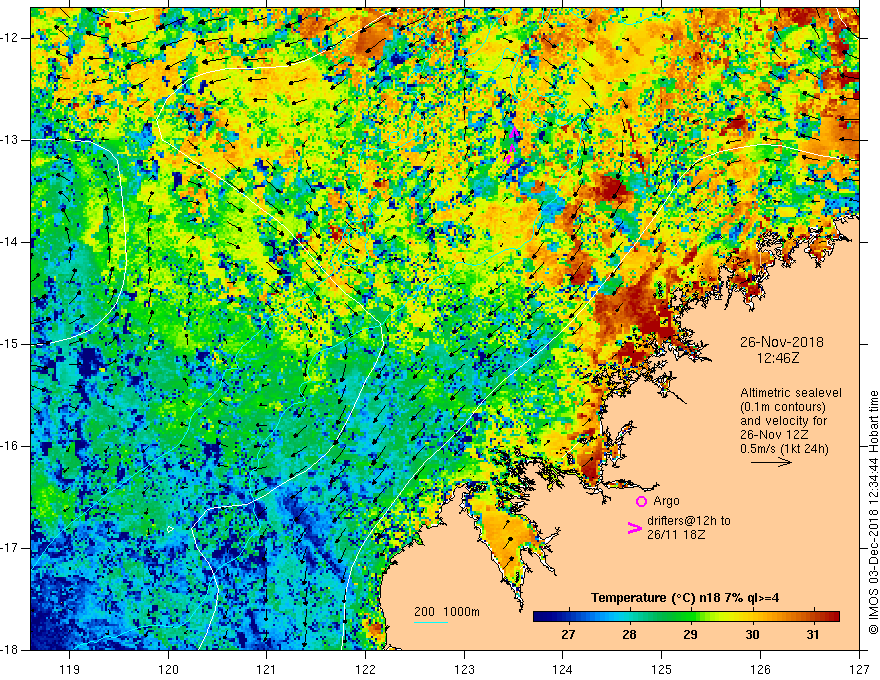Viewport: 880px width, 680px height.
Task: Click the magenta drifters arrowhead legend symbol
Action: [634, 528]
